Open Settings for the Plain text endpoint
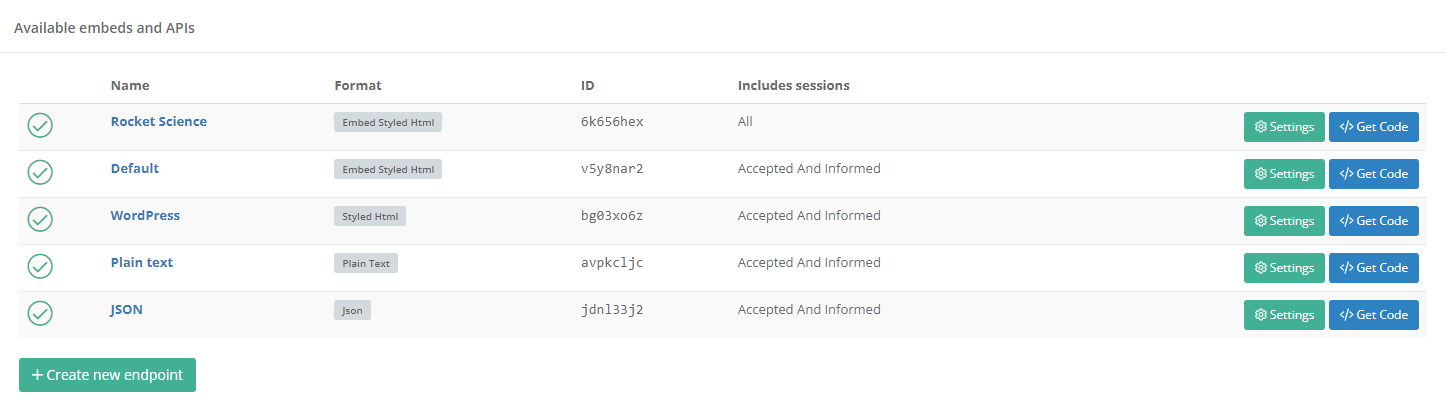The height and width of the screenshot is (411, 1446). 1284,268
